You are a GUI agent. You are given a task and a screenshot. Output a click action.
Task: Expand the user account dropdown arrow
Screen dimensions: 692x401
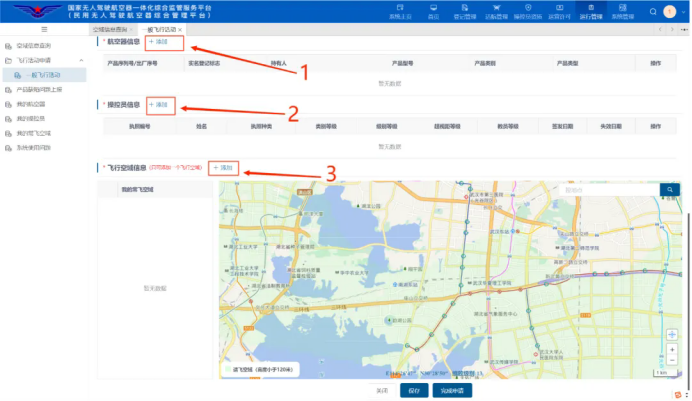click(684, 12)
